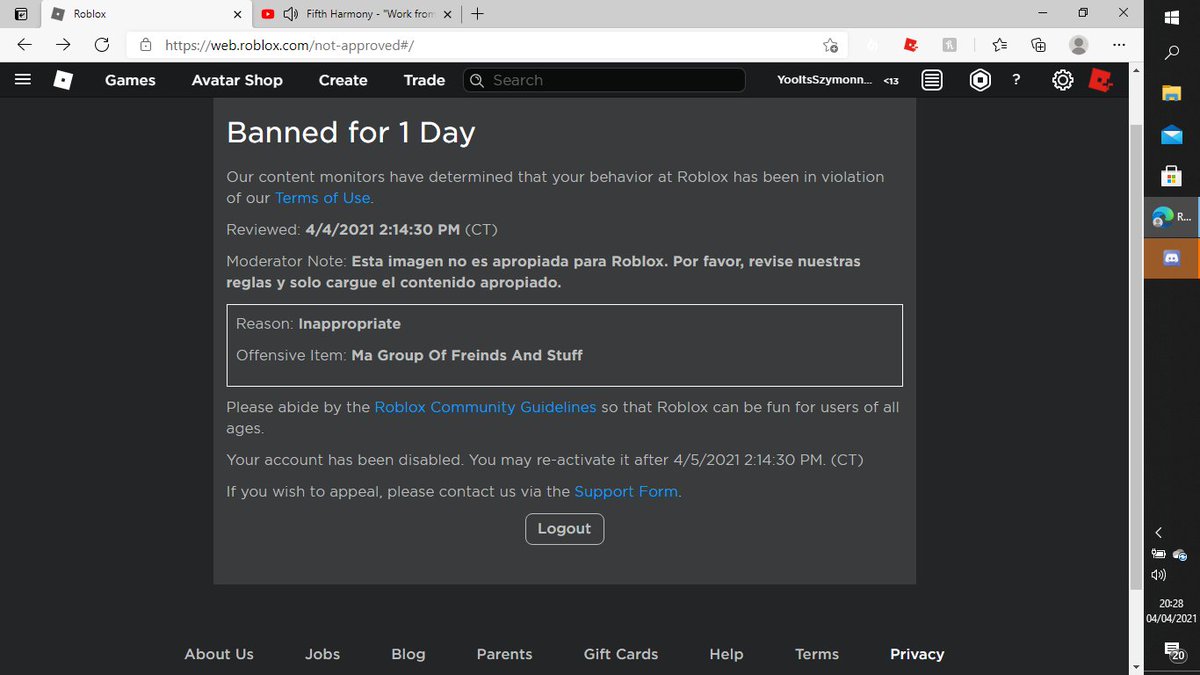The height and width of the screenshot is (675, 1200).
Task: Click the red Roblox extension in browser toolbar
Action: [x=911, y=44]
